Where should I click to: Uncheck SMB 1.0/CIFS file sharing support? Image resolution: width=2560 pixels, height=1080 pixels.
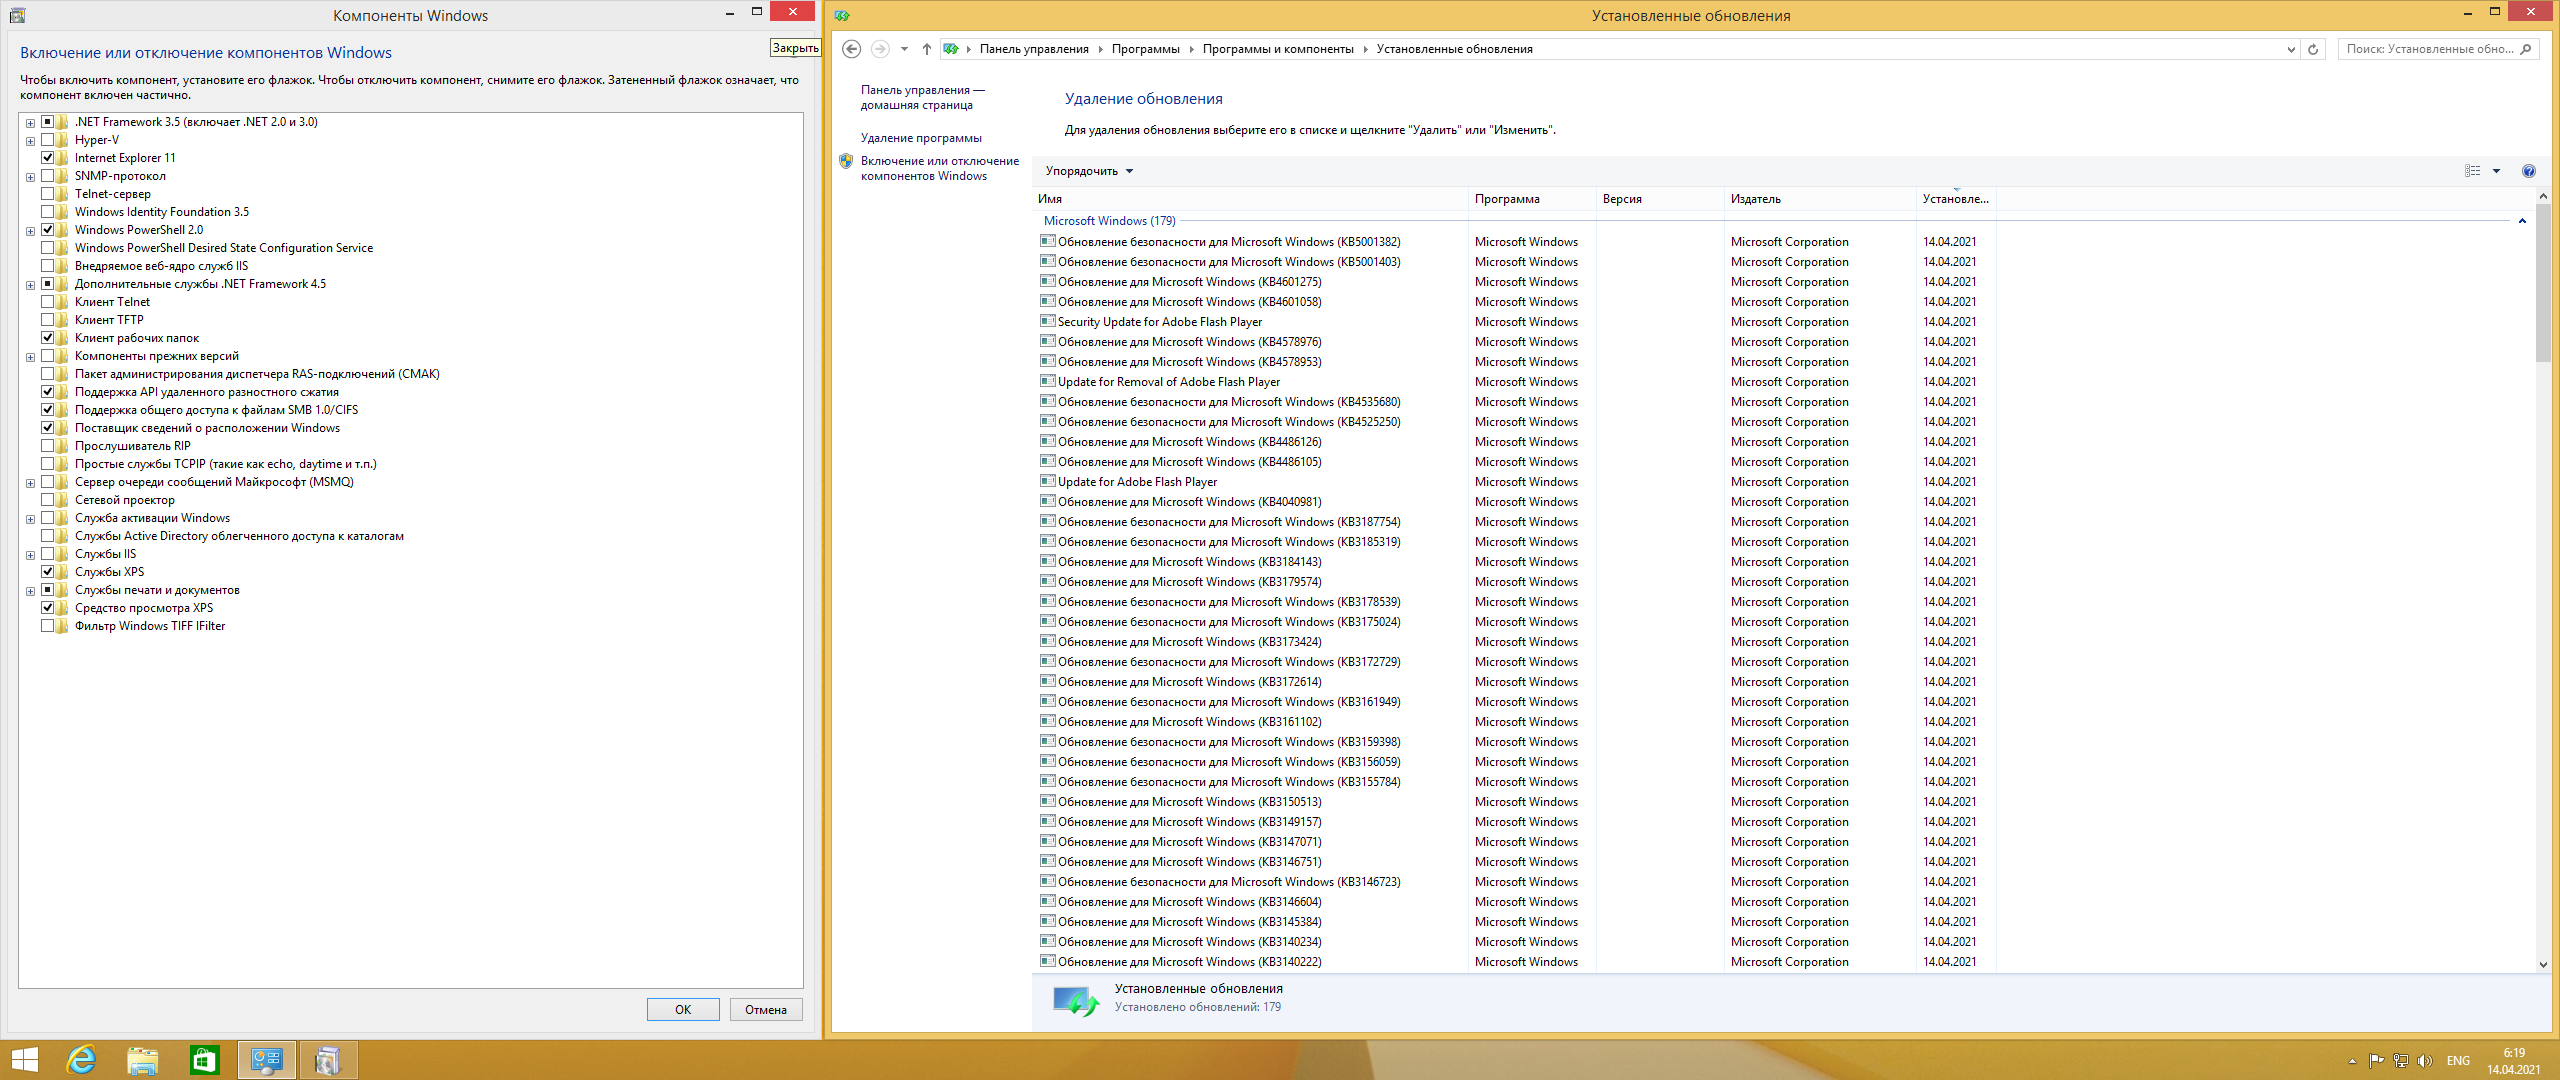click(47, 410)
